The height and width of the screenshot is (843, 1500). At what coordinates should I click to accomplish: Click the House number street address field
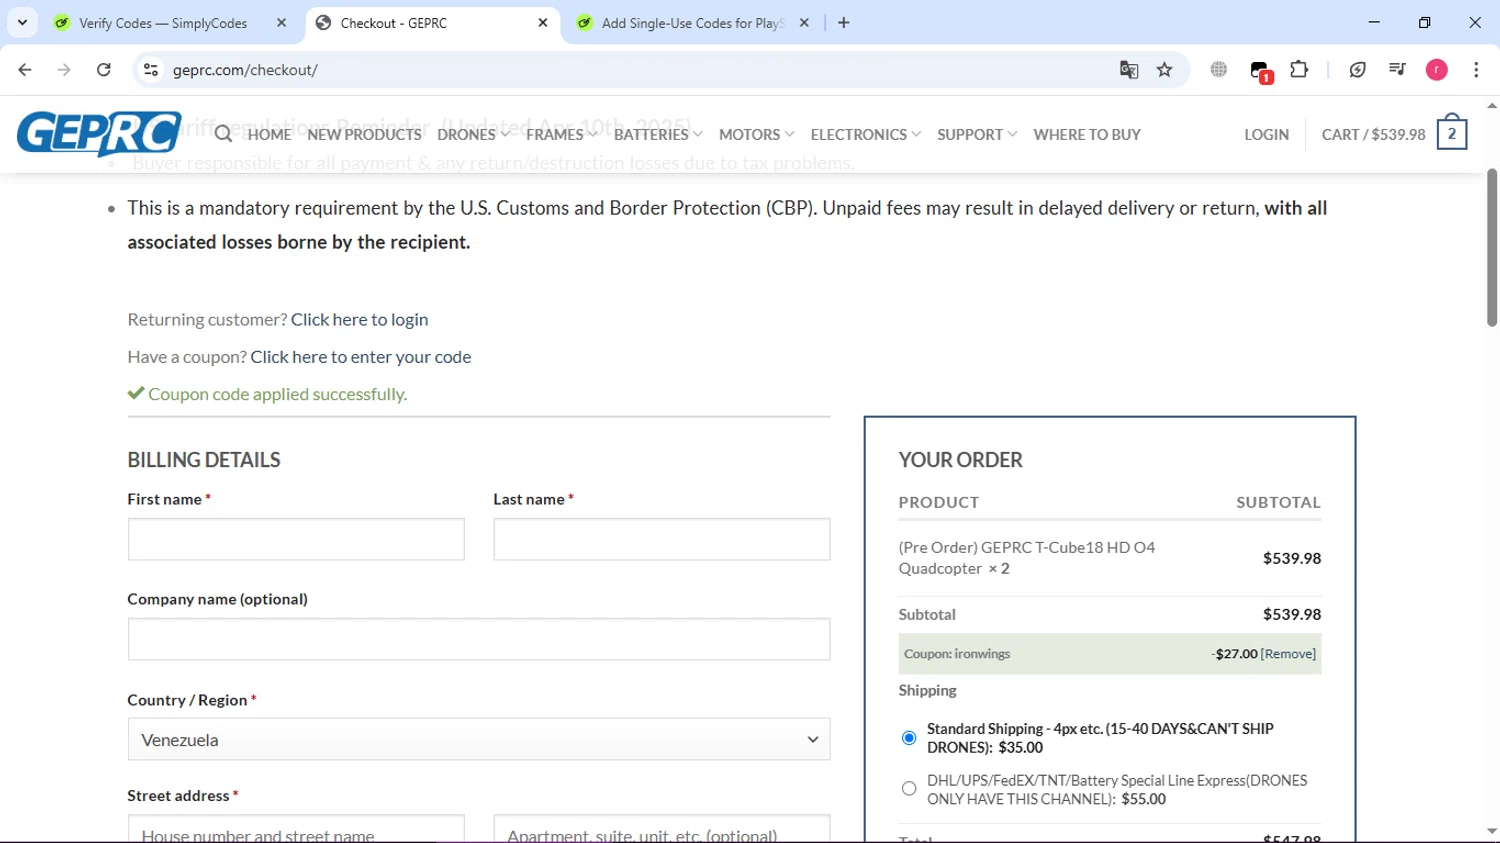(296, 829)
